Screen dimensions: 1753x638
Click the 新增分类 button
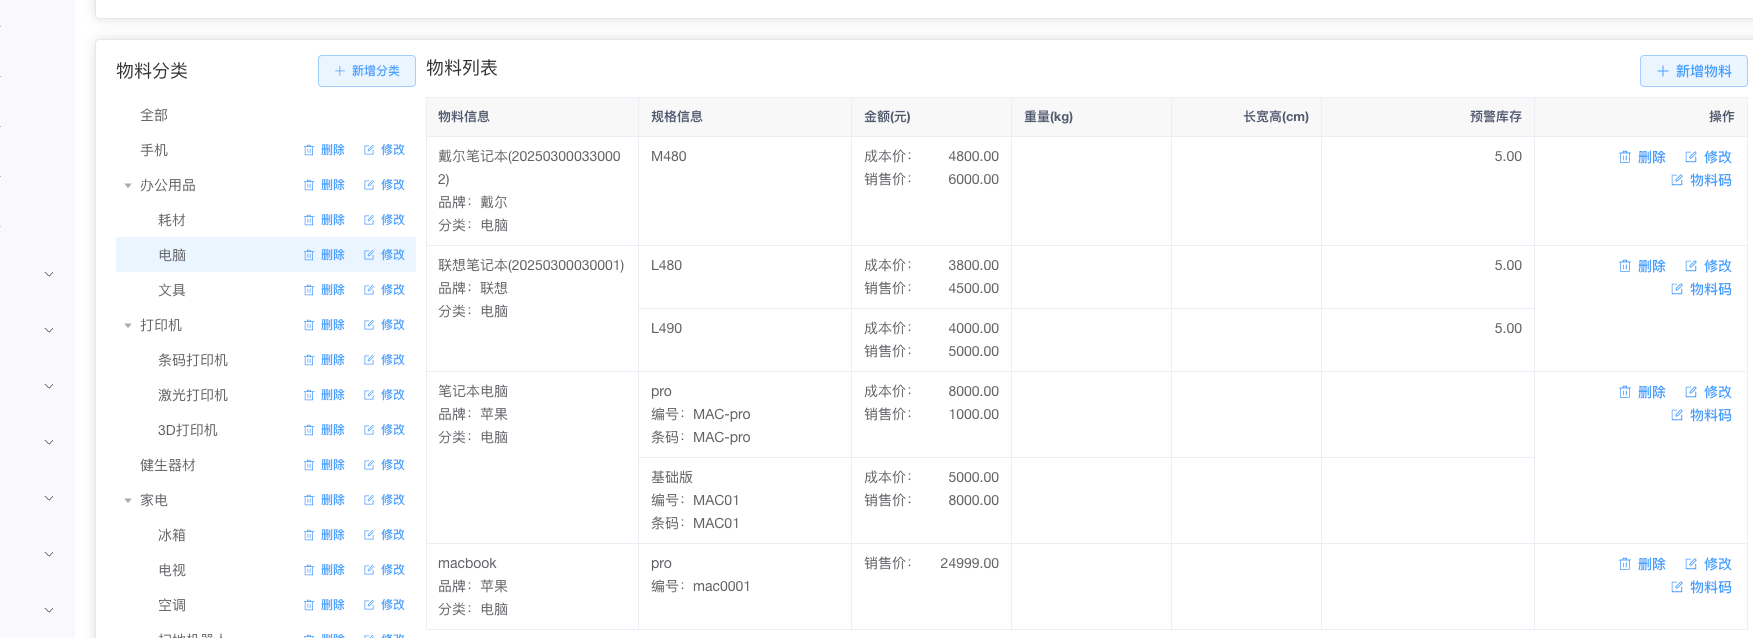367,71
